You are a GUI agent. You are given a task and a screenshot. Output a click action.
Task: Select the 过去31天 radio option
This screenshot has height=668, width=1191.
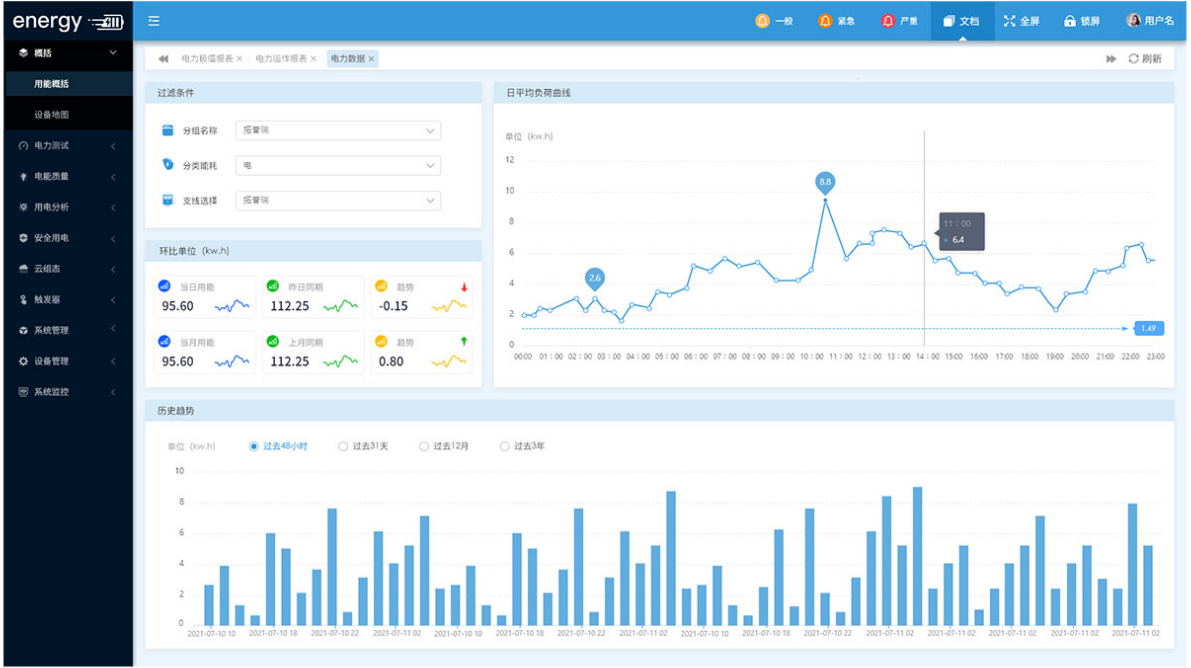tap(343, 446)
